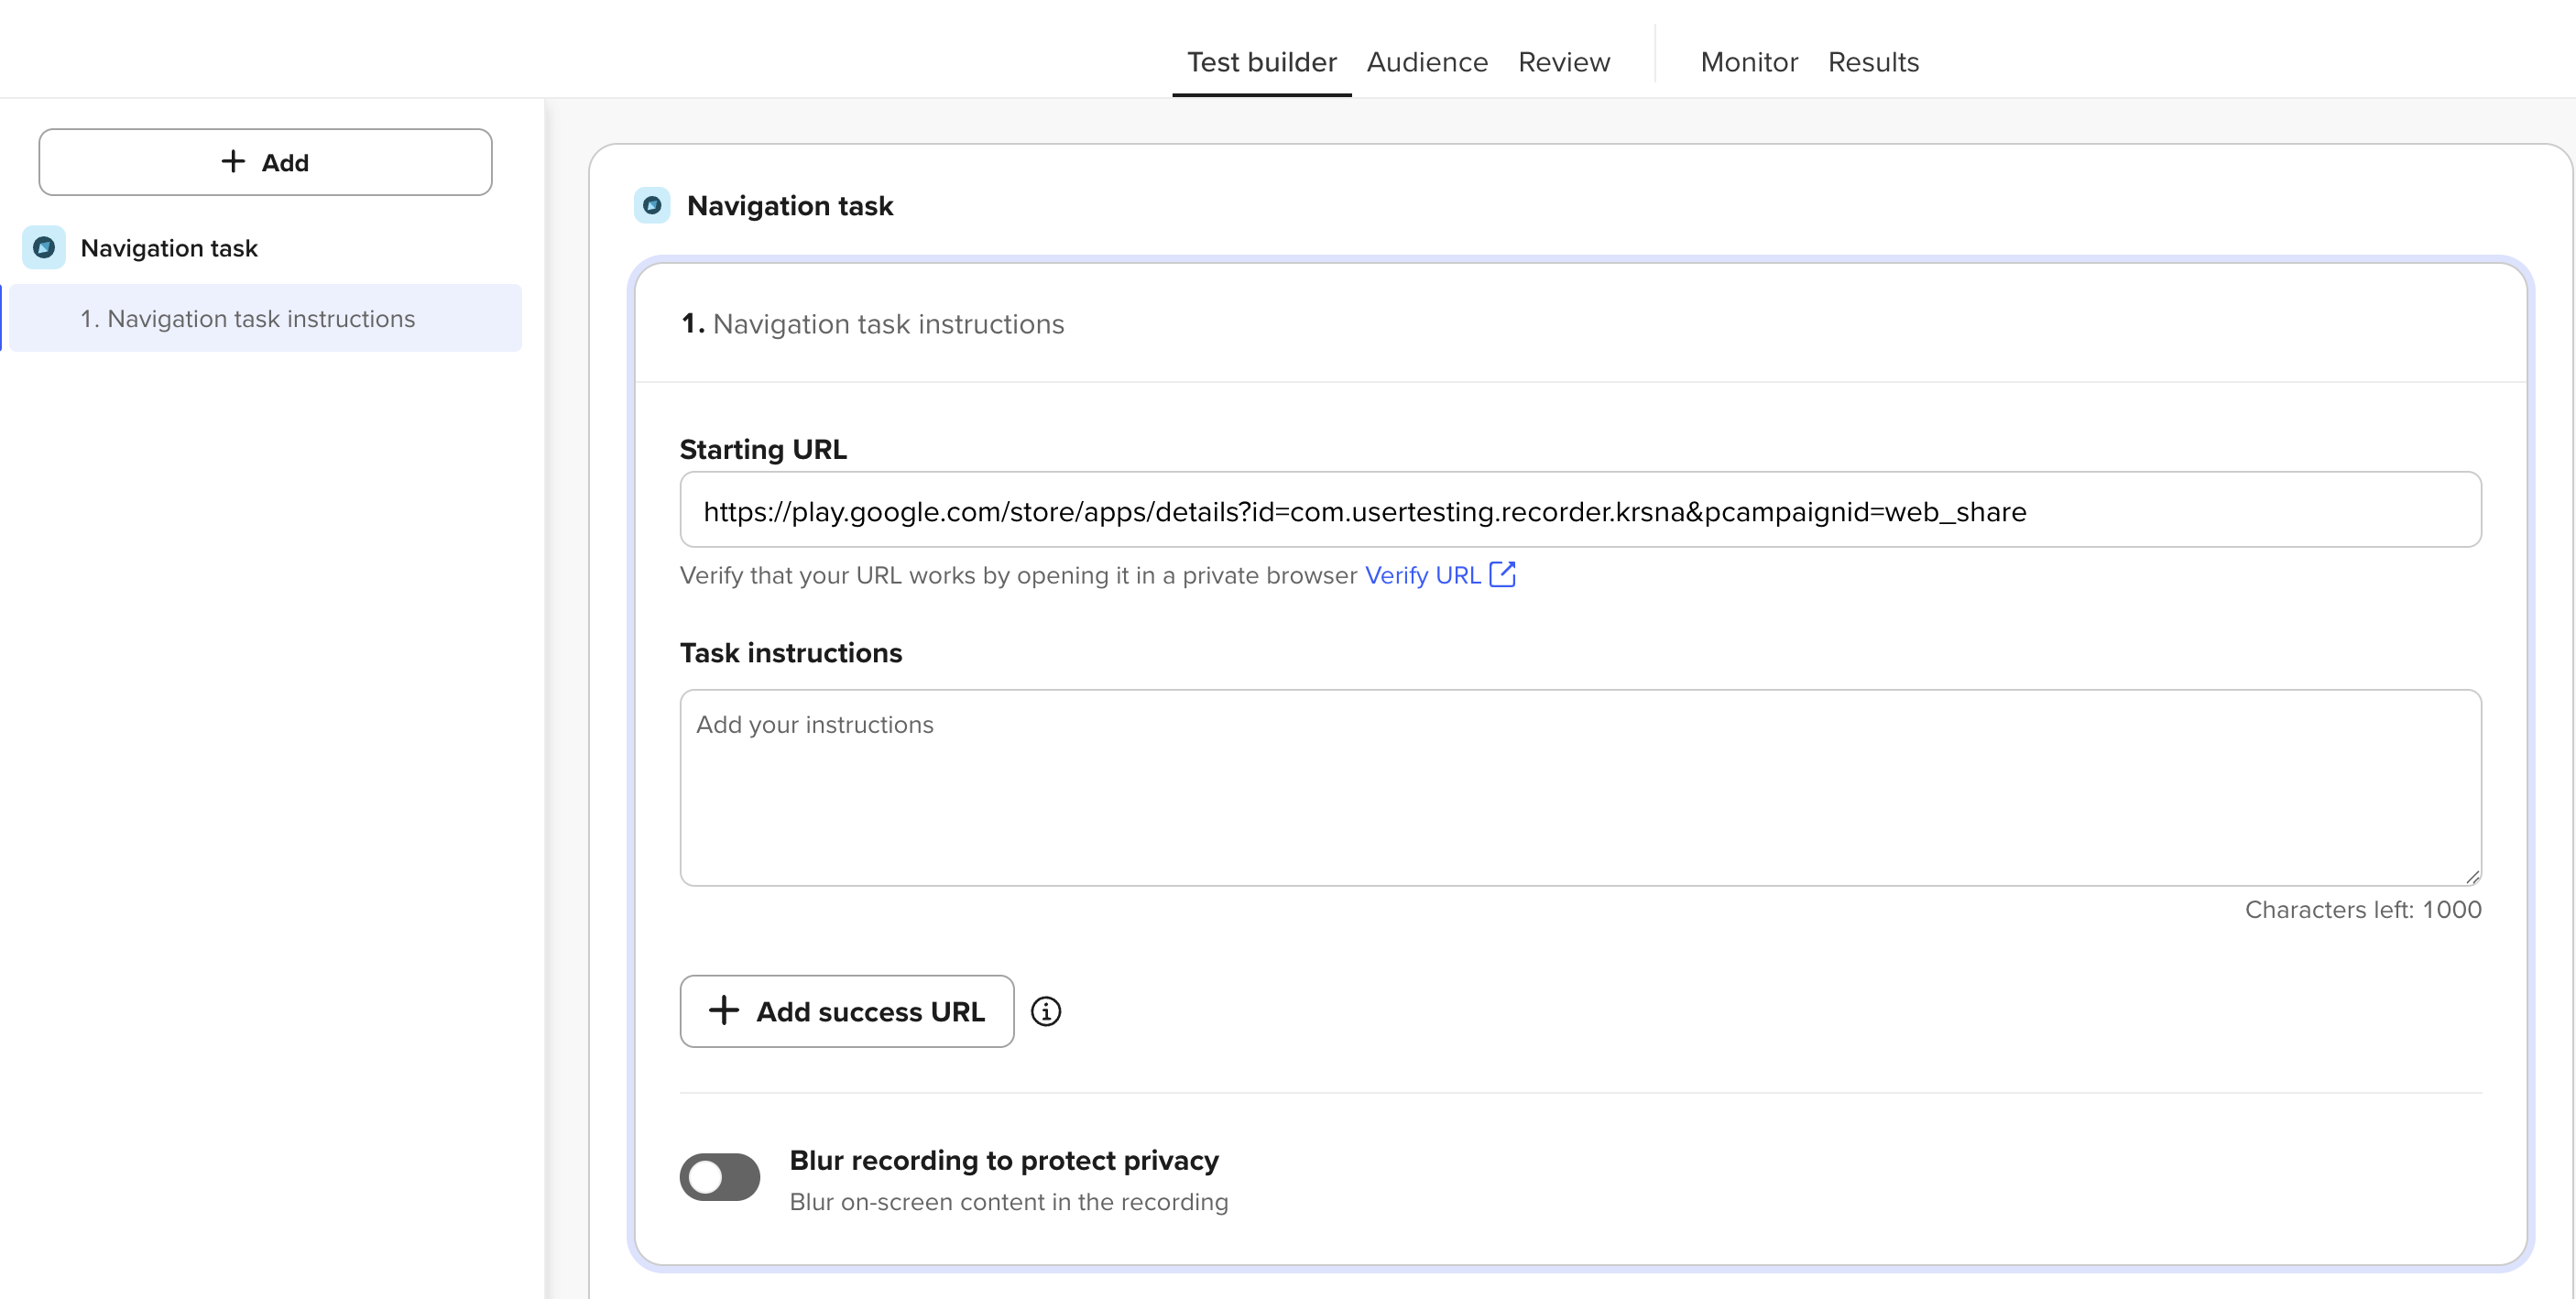The width and height of the screenshot is (2576, 1299).
Task: Open the success URL info icon
Action: [1046, 1011]
